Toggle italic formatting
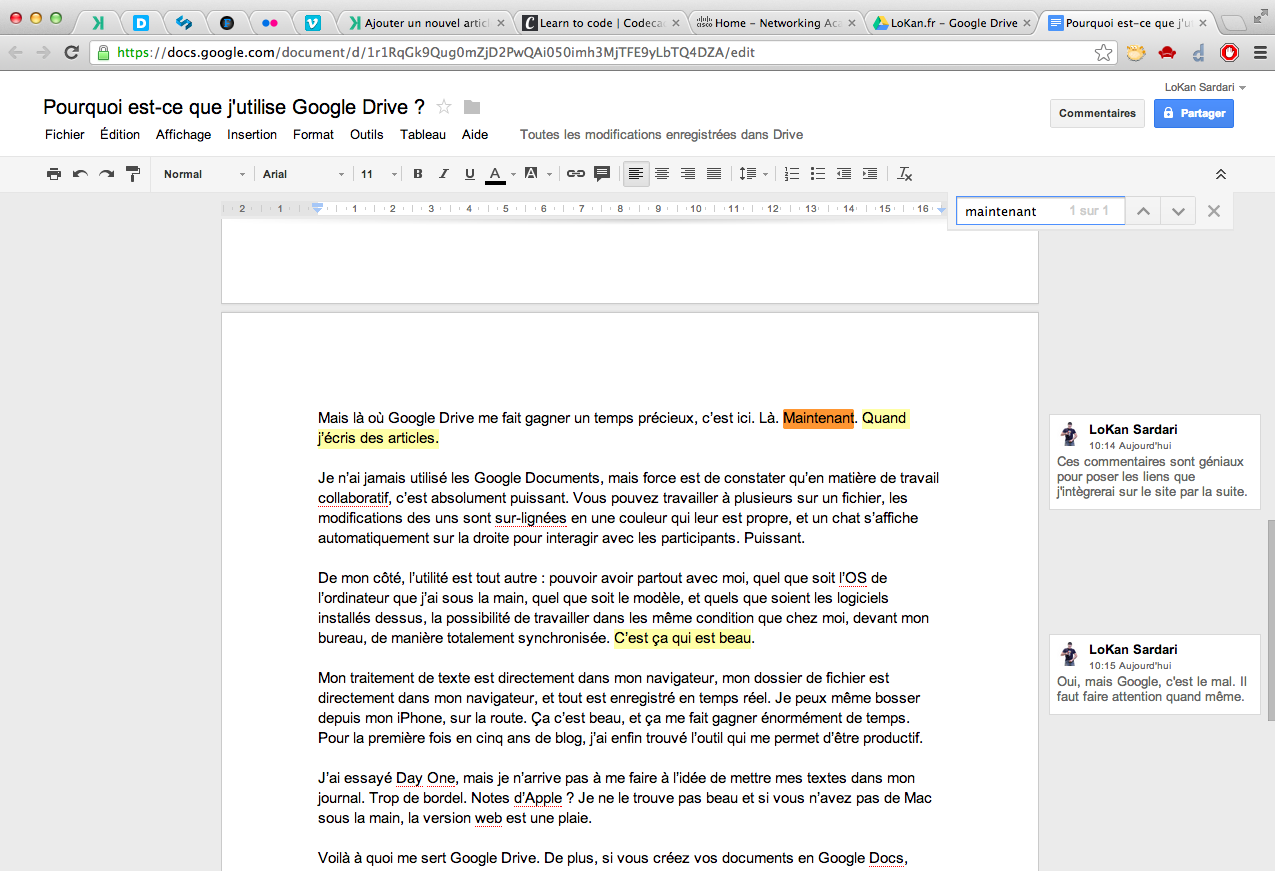The image size is (1275, 871). 443,173
